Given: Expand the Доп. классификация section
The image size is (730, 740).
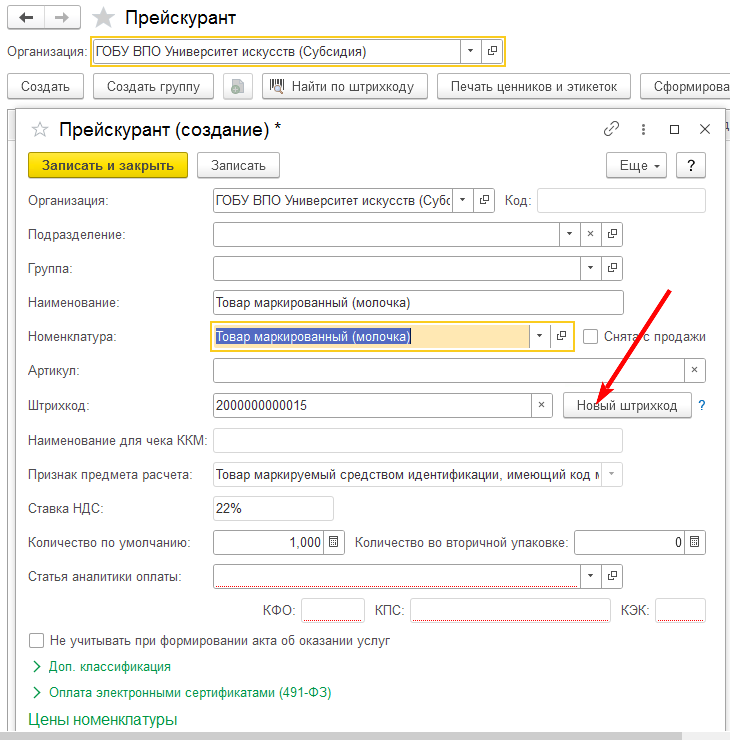Looking at the screenshot, I should [x=37, y=666].
